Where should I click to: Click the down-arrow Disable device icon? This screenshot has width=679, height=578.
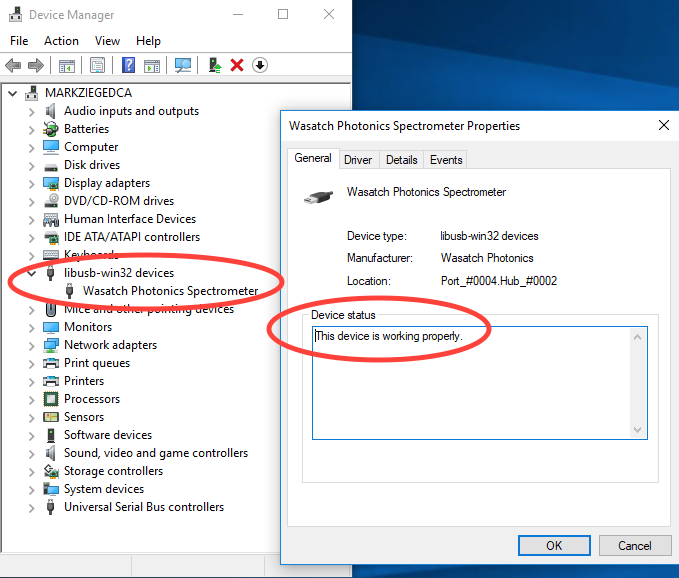[260, 66]
